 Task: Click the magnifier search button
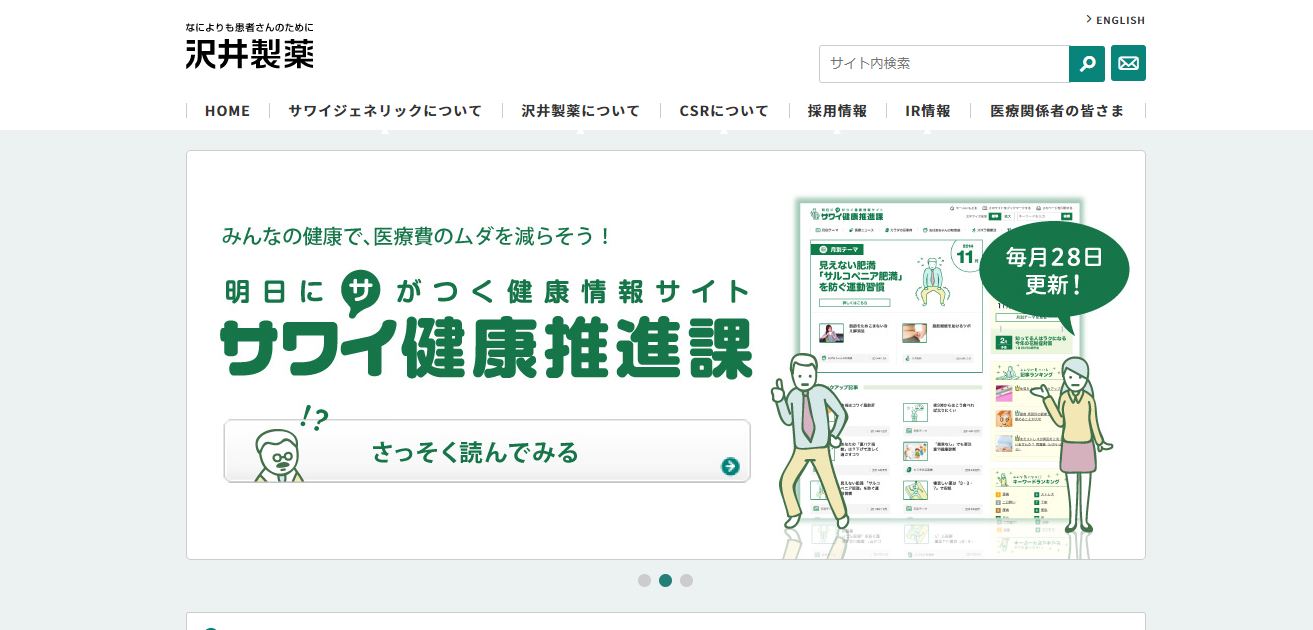[1087, 63]
